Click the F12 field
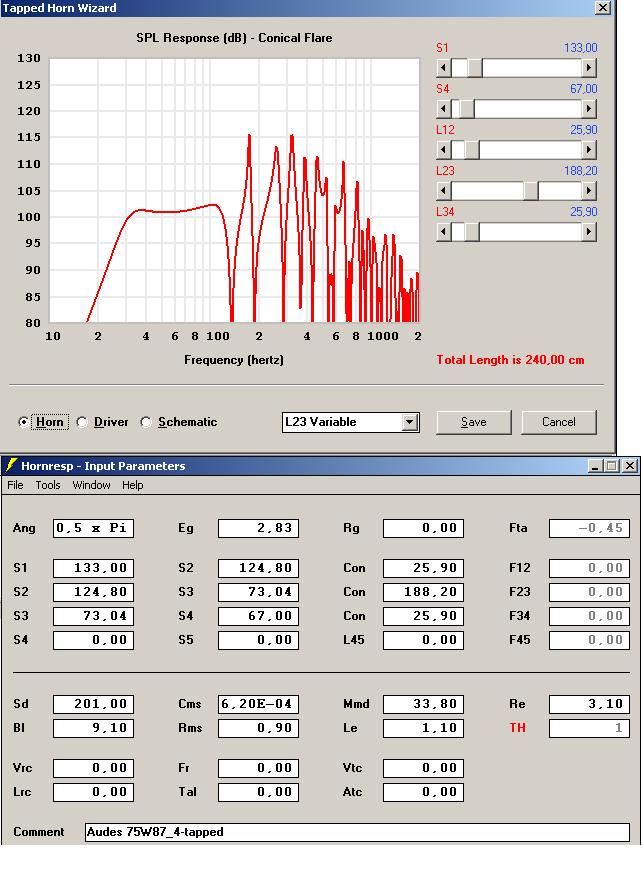The height and width of the screenshot is (893, 642). [589, 568]
